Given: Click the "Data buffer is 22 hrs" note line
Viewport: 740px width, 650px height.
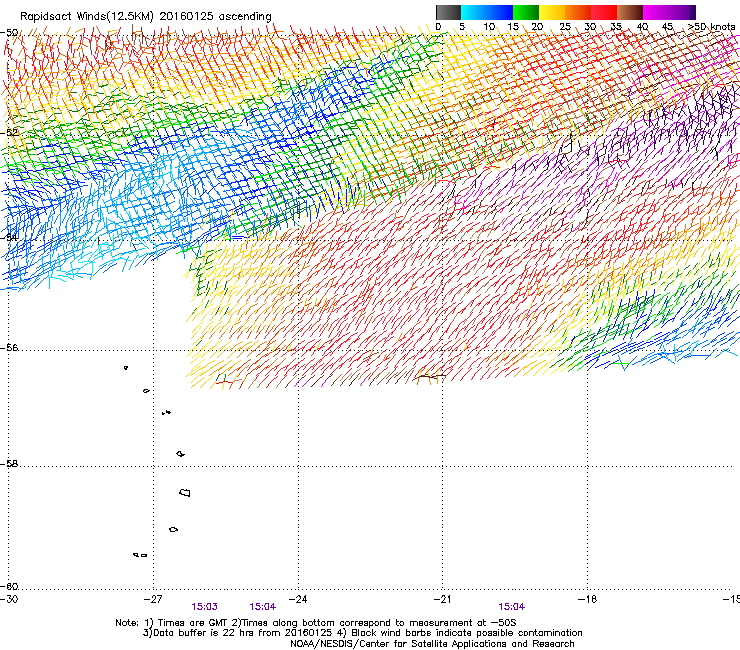Looking at the screenshot, I should 362,633.
